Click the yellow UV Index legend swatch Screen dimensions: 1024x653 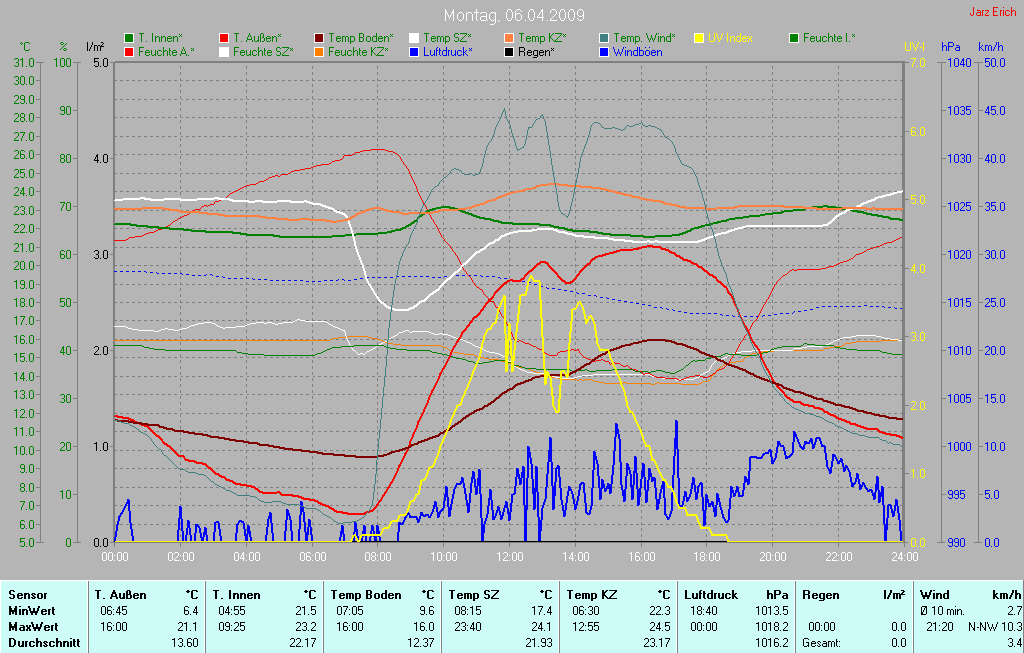point(699,38)
